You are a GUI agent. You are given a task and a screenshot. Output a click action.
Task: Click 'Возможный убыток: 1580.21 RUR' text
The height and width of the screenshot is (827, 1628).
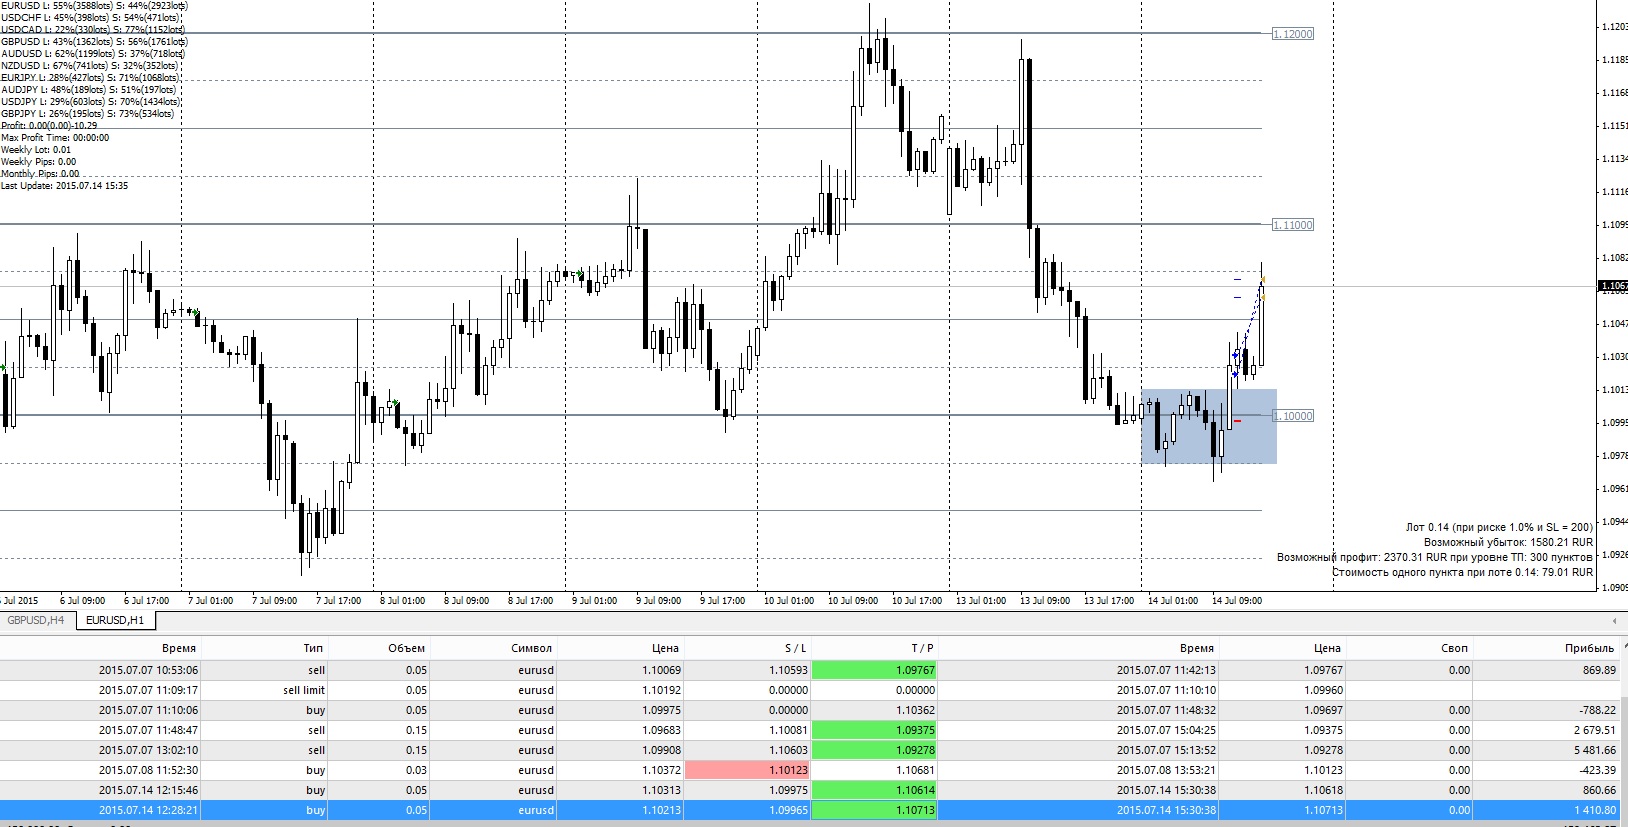[1508, 542]
